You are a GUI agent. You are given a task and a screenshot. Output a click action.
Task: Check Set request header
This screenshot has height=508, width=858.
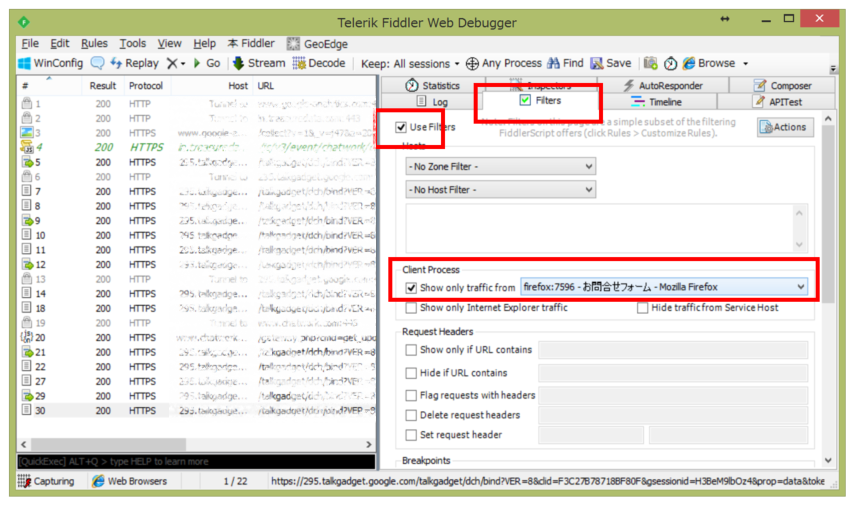click(x=411, y=435)
